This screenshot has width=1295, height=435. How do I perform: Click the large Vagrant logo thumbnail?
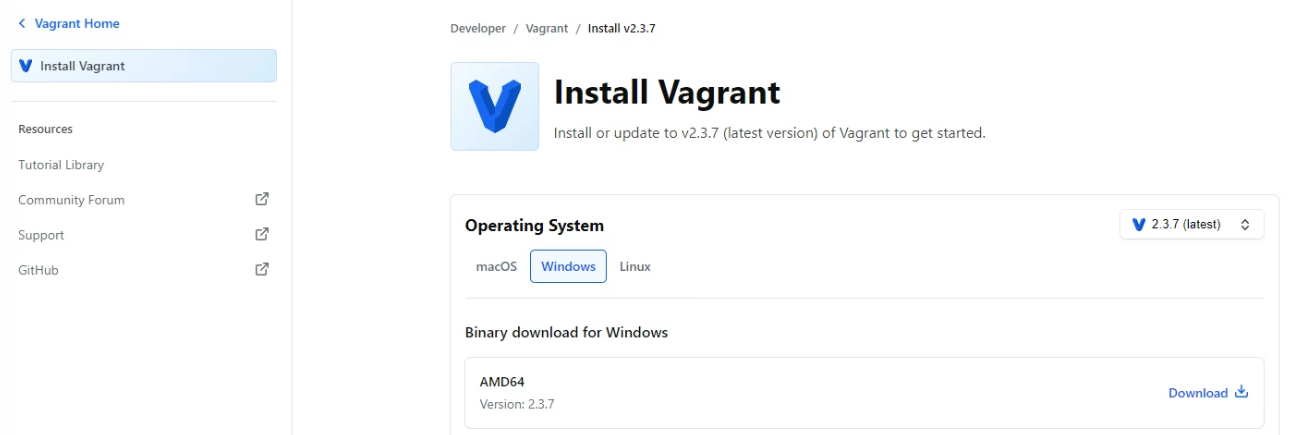(x=495, y=107)
